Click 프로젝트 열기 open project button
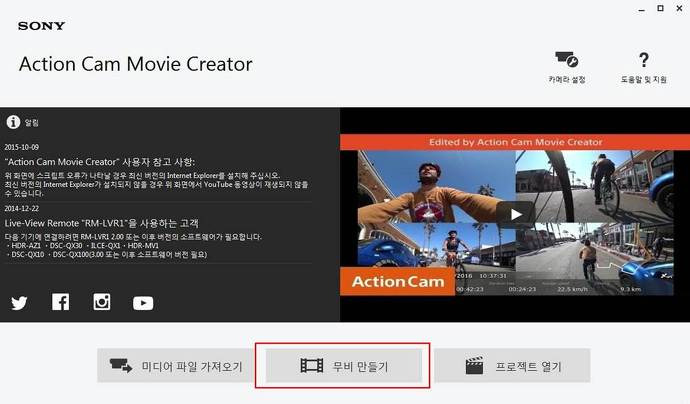The height and width of the screenshot is (404, 690). pos(512,366)
